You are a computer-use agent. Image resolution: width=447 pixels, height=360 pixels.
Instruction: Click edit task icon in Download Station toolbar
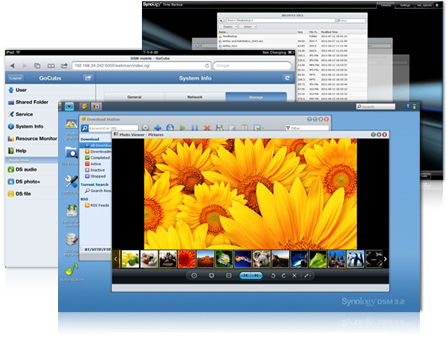click(x=232, y=128)
